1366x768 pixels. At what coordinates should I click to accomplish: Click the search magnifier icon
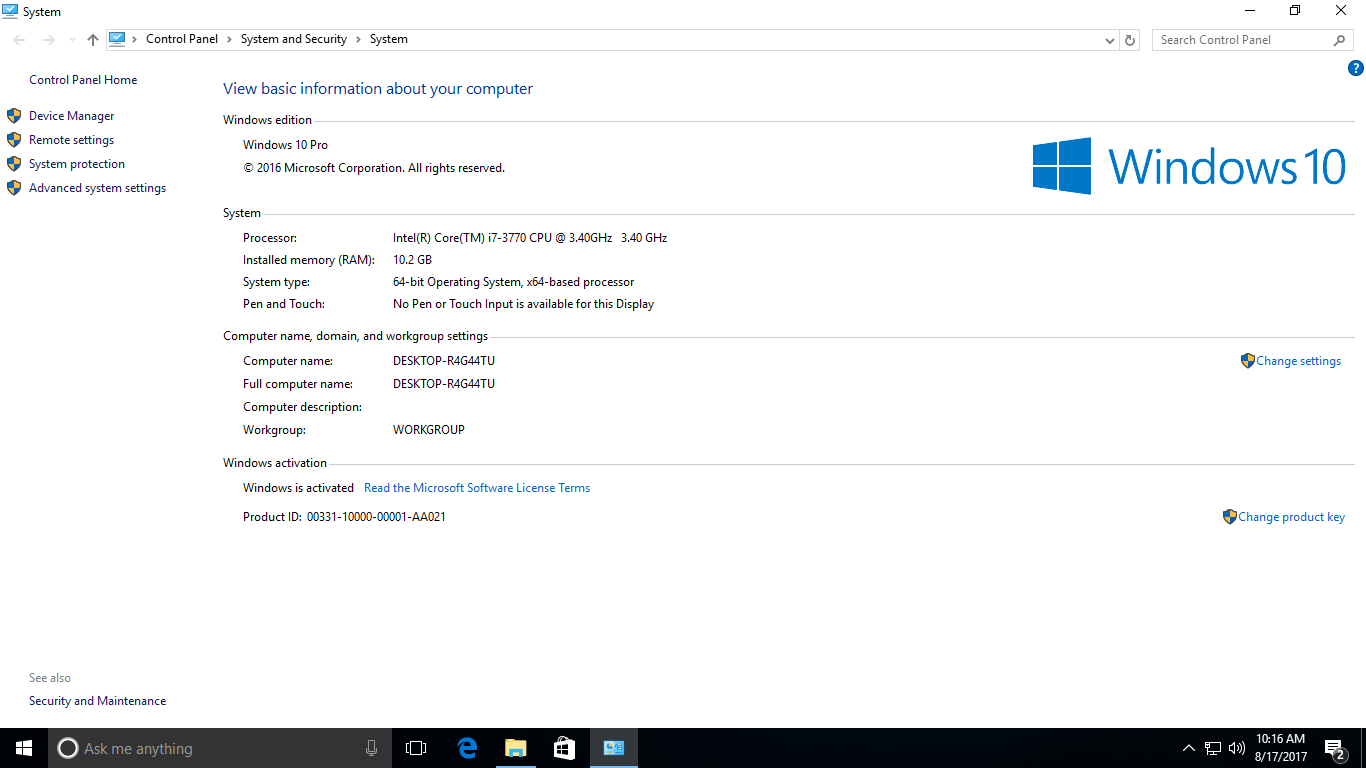pyautogui.click(x=1340, y=40)
